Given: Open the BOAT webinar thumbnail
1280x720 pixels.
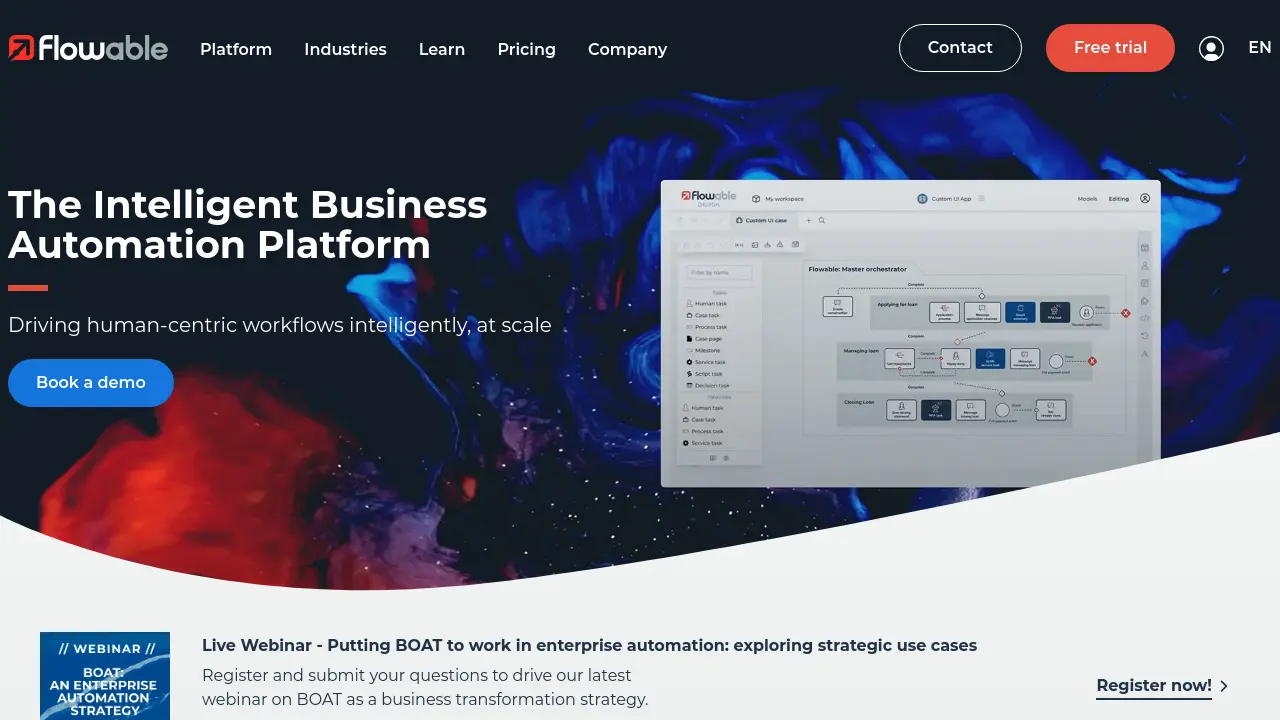Looking at the screenshot, I should coord(105,676).
